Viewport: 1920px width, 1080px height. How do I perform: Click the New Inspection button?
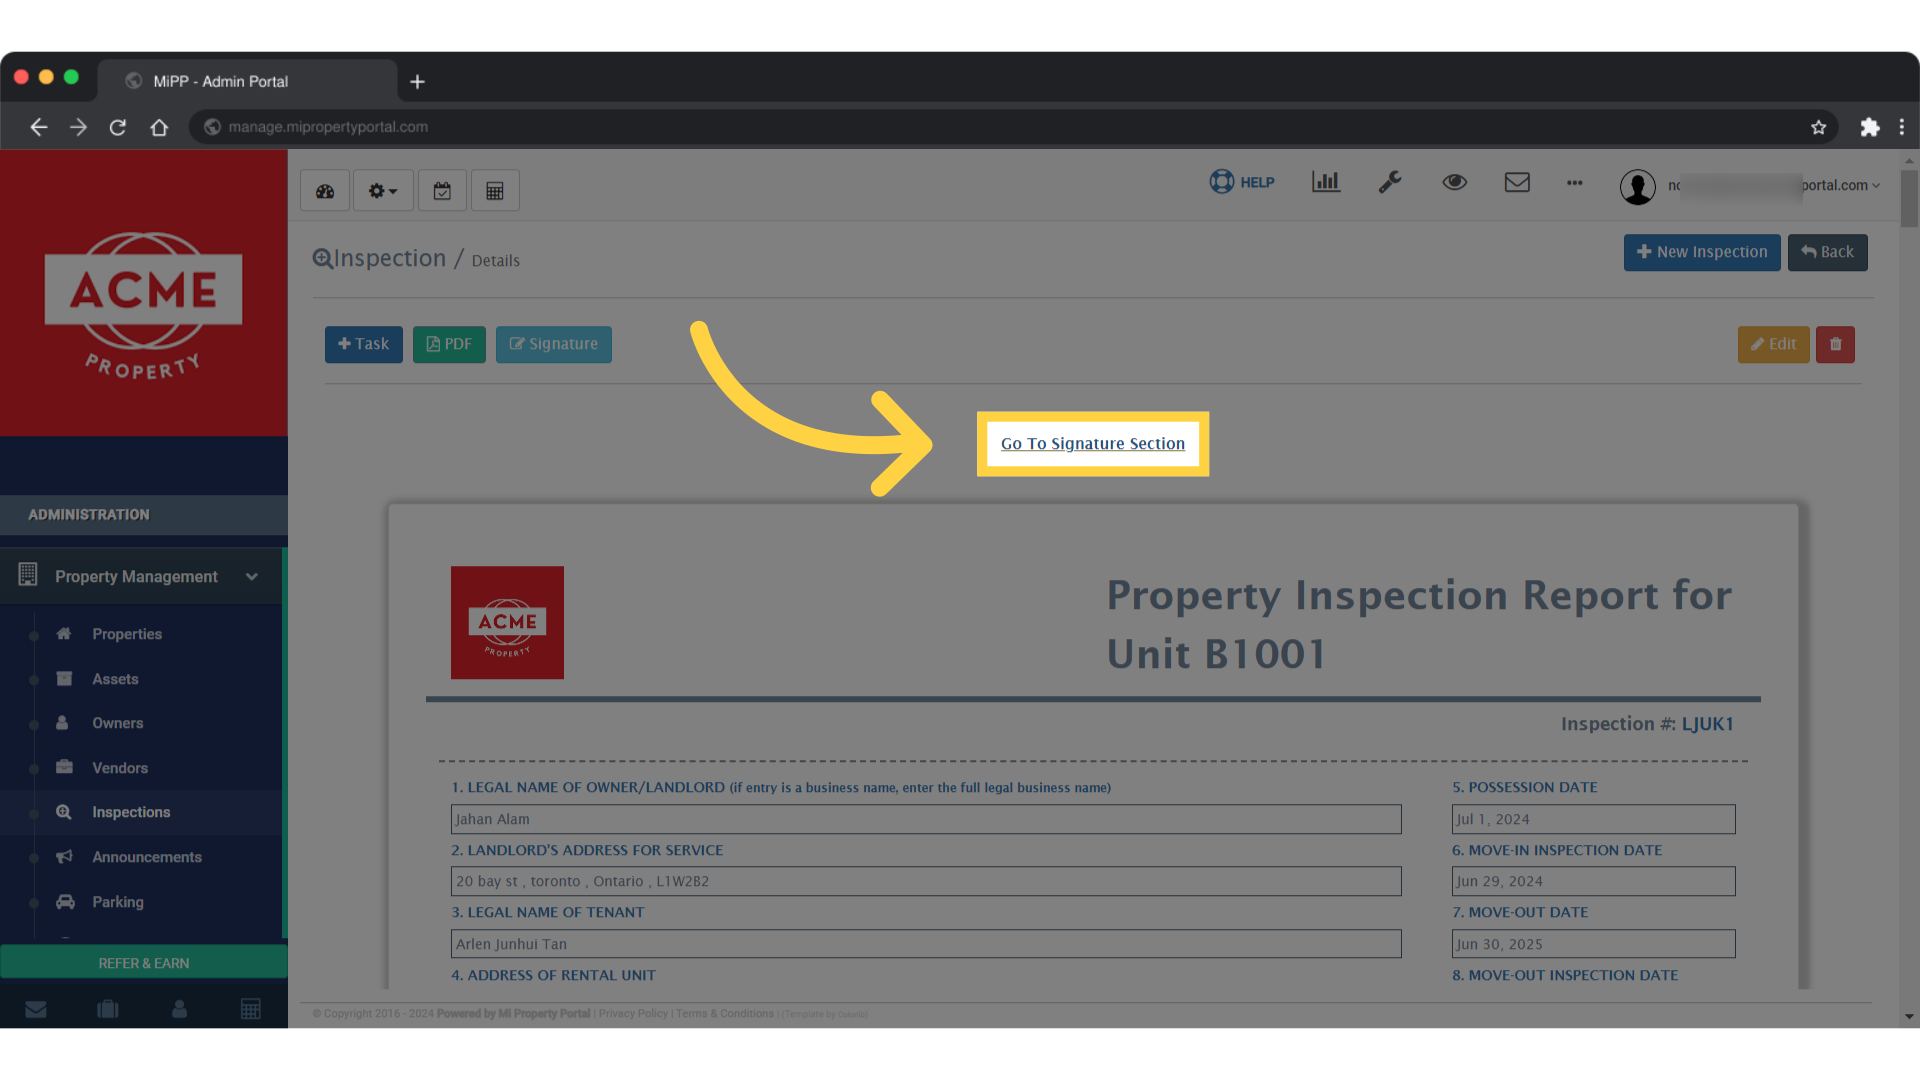(1701, 252)
